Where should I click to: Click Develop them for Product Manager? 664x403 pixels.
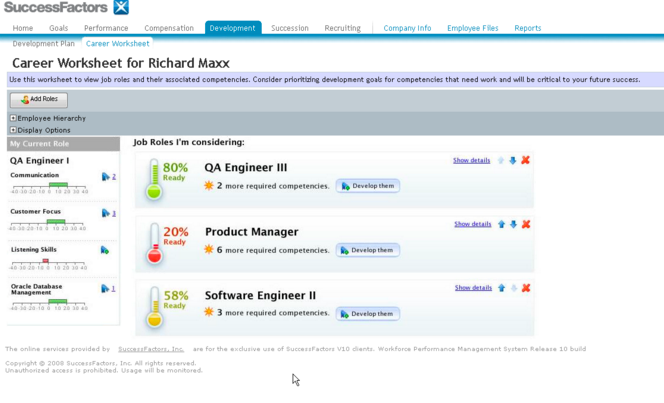[368, 250]
